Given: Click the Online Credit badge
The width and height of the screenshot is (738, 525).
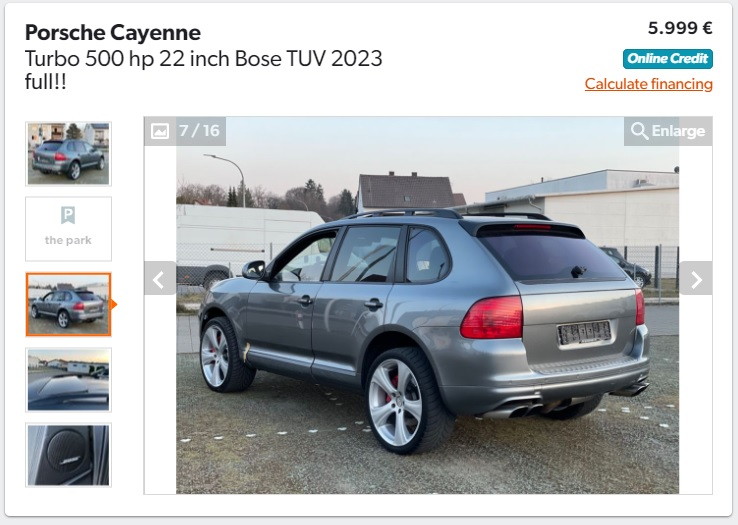Looking at the screenshot, I should coord(668,59).
